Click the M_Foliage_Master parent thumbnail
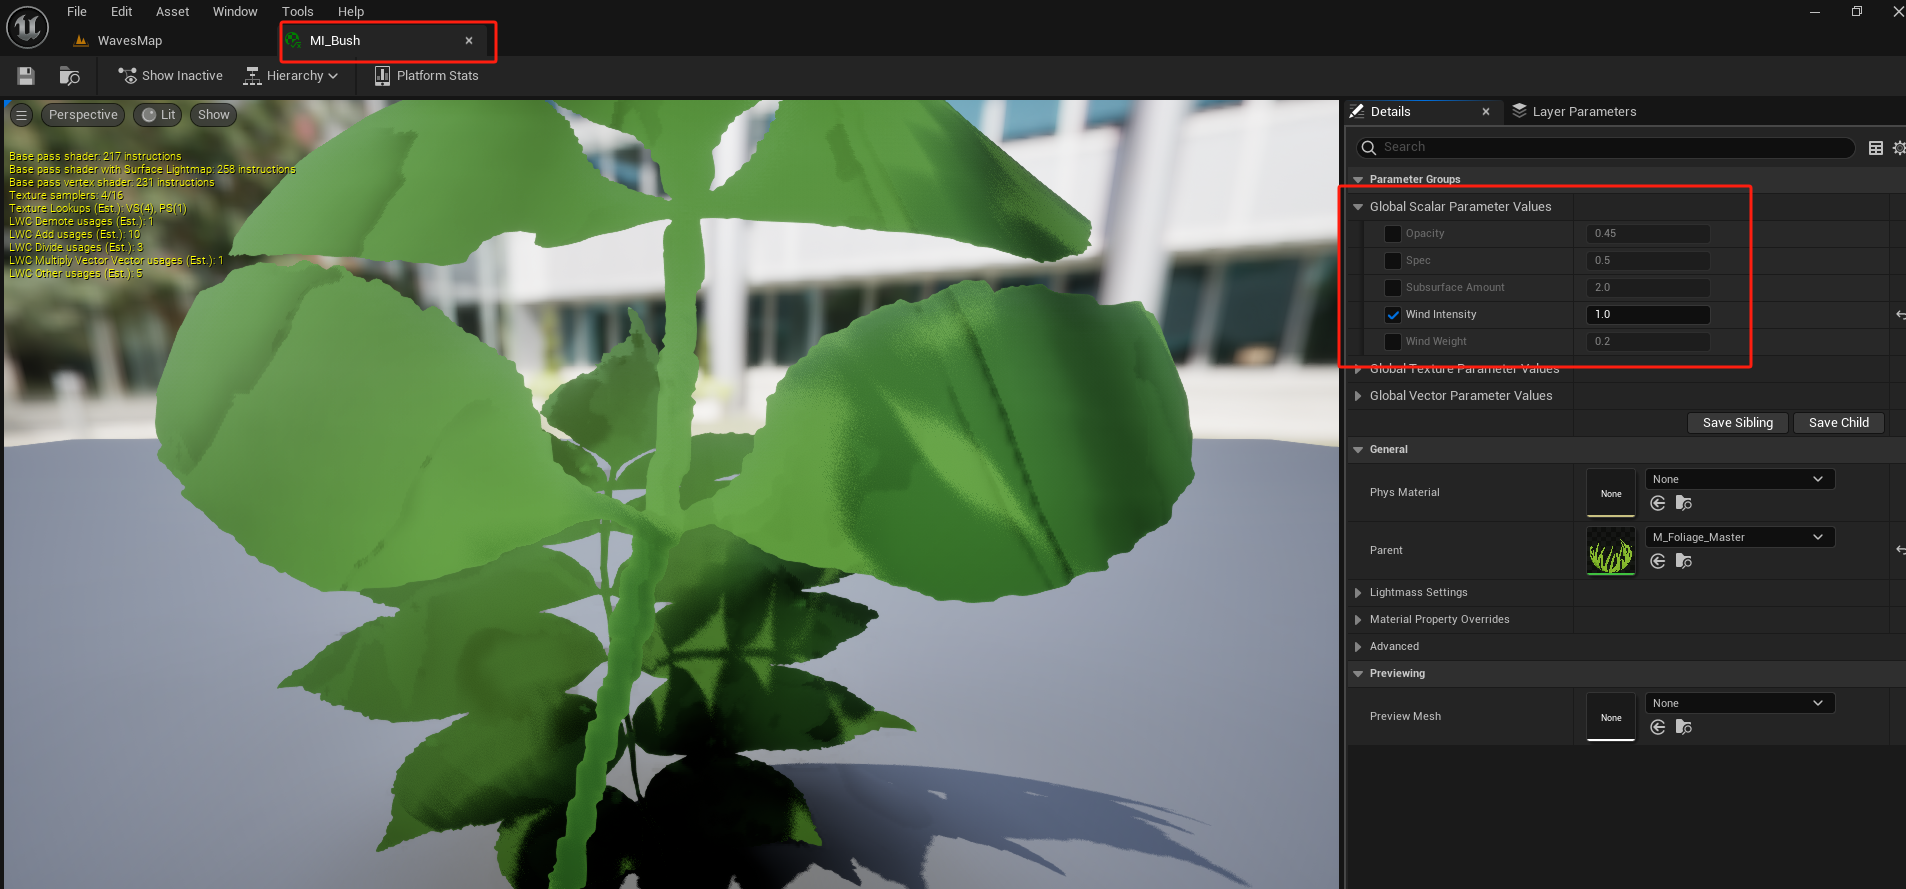Viewport: 1906px width, 889px height. click(1611, 551)
